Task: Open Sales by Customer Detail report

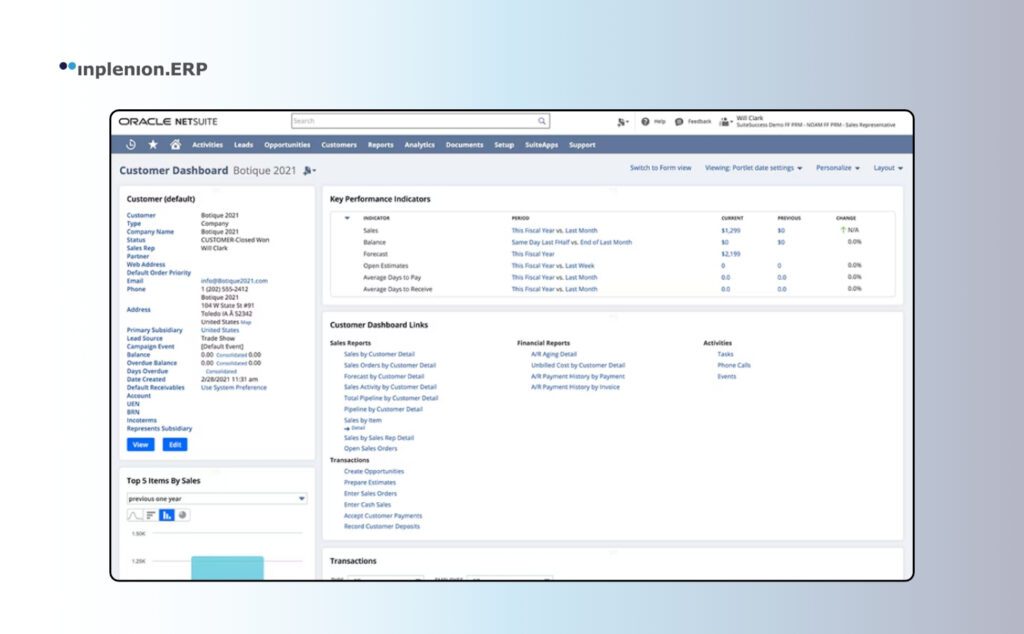Action: 379,354
